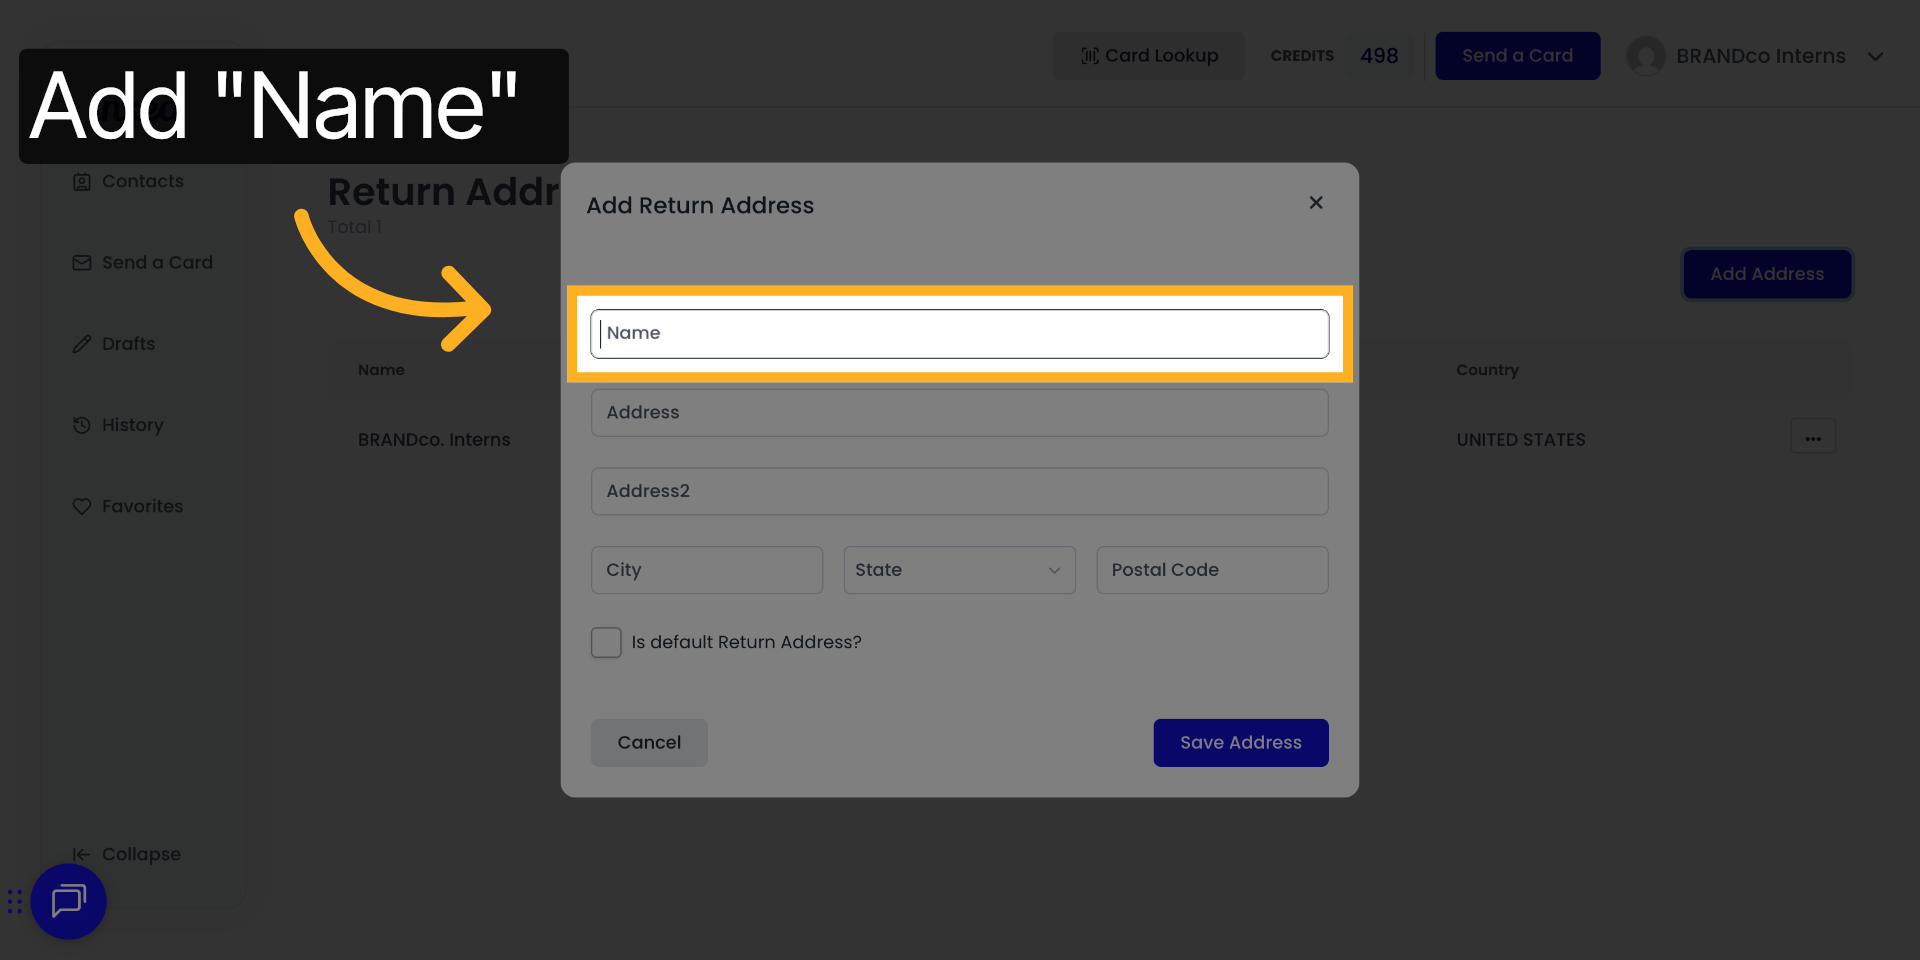
Task: Open the Card Lookup tool
Action: [x=1148, y=55]
